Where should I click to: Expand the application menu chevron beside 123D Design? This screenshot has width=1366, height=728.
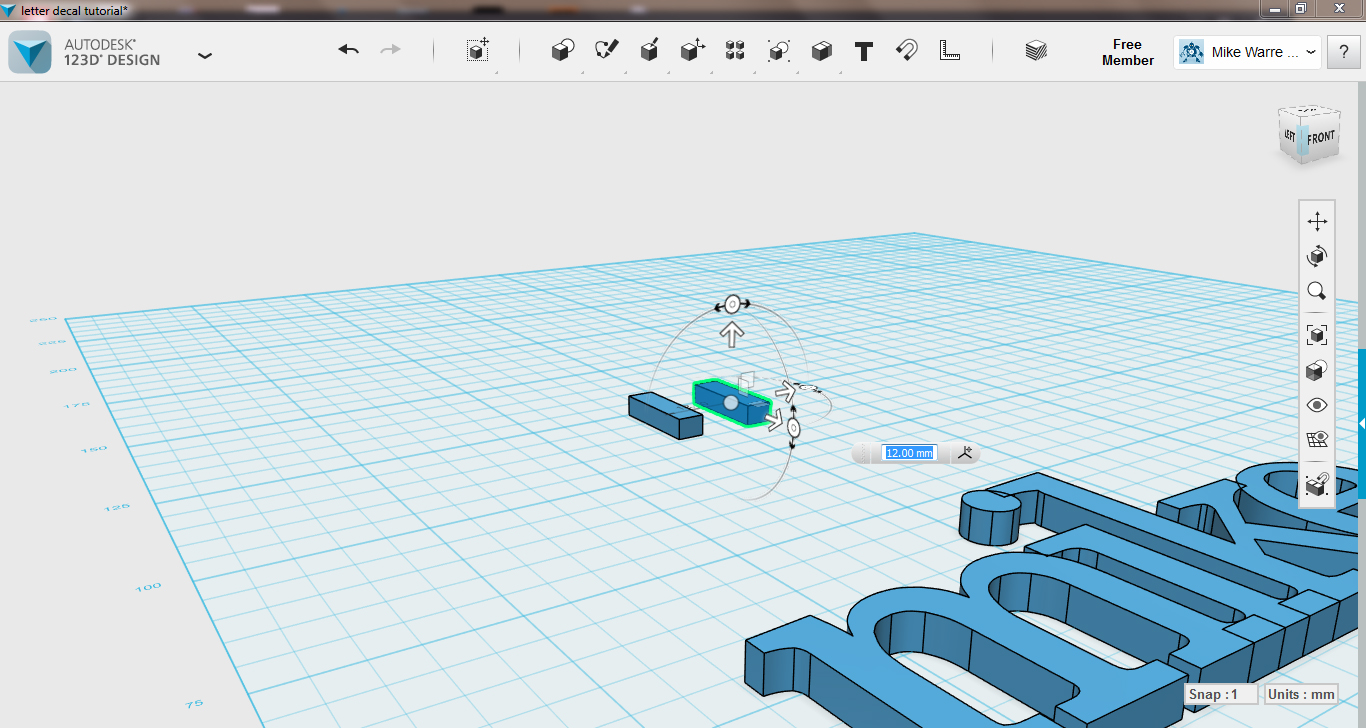[x=205, y=55]
